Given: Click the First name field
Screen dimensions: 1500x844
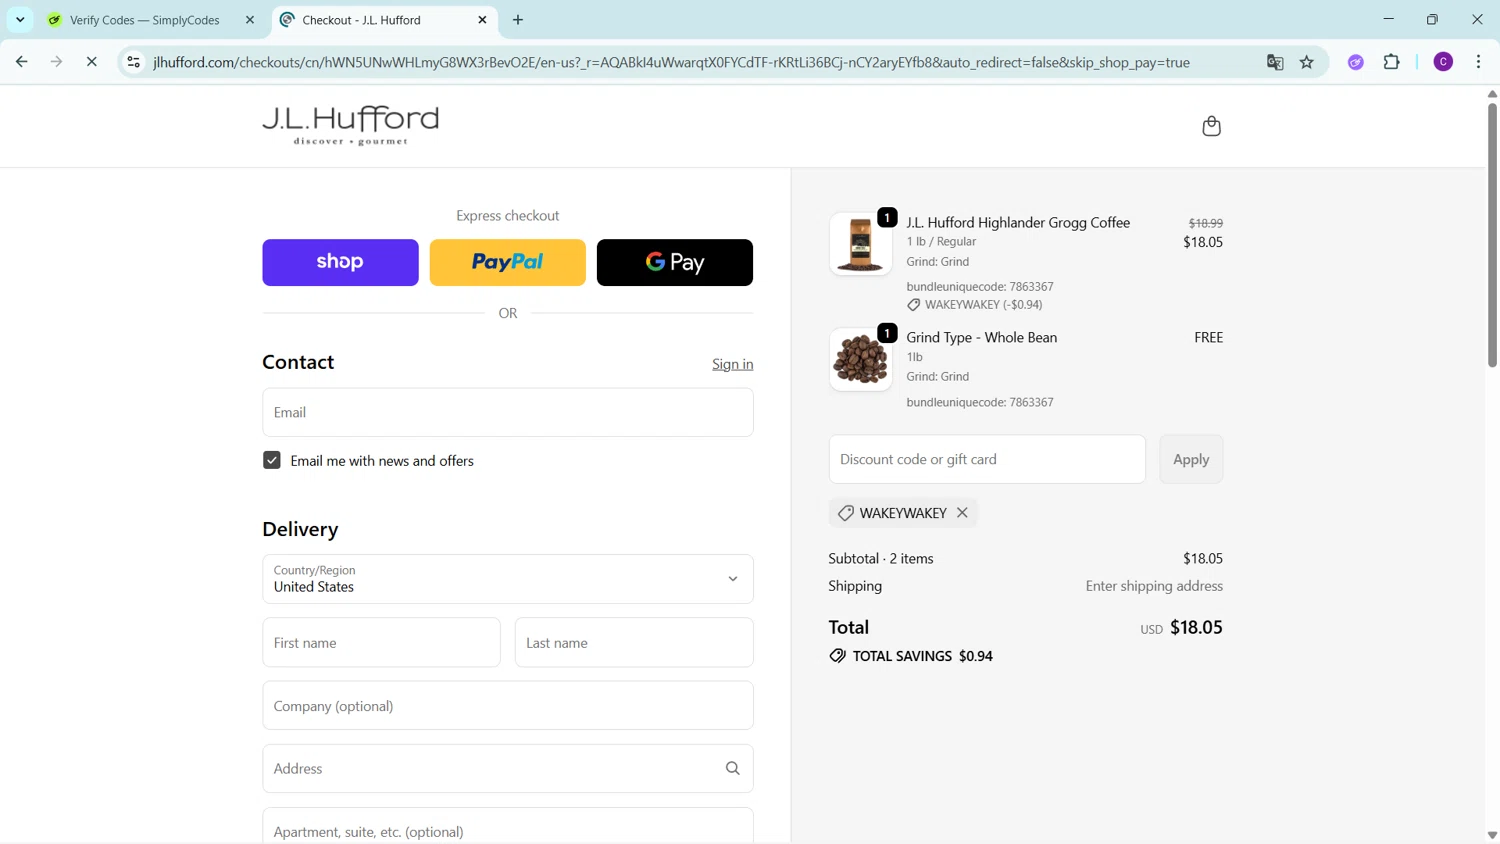Looking at the screenshot, I should 381,642.
